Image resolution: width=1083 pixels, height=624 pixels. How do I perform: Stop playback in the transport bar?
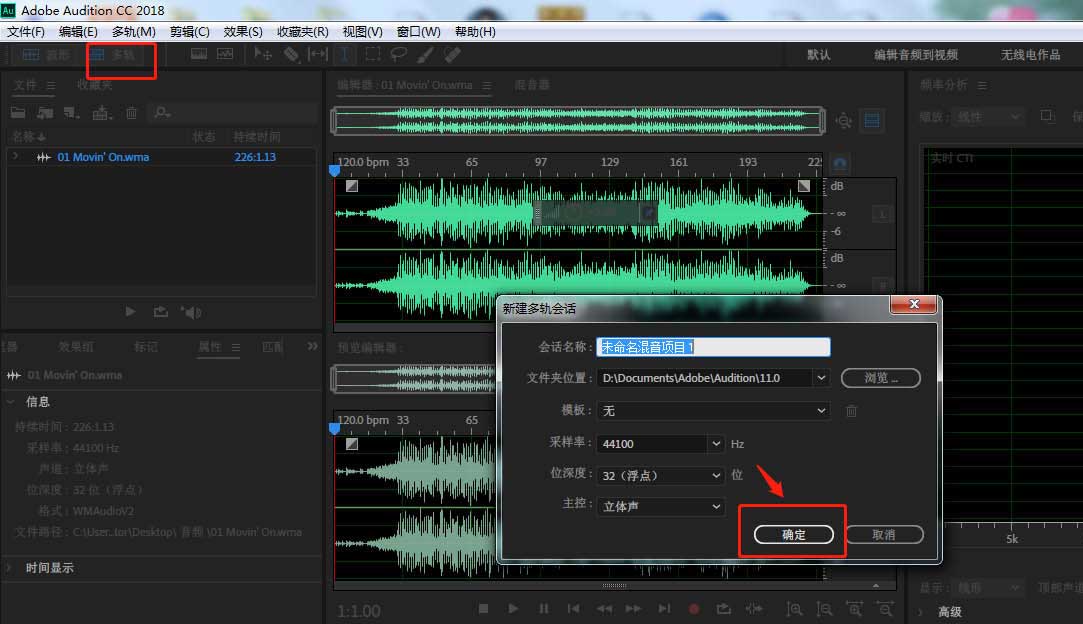(x=483, y=609)
